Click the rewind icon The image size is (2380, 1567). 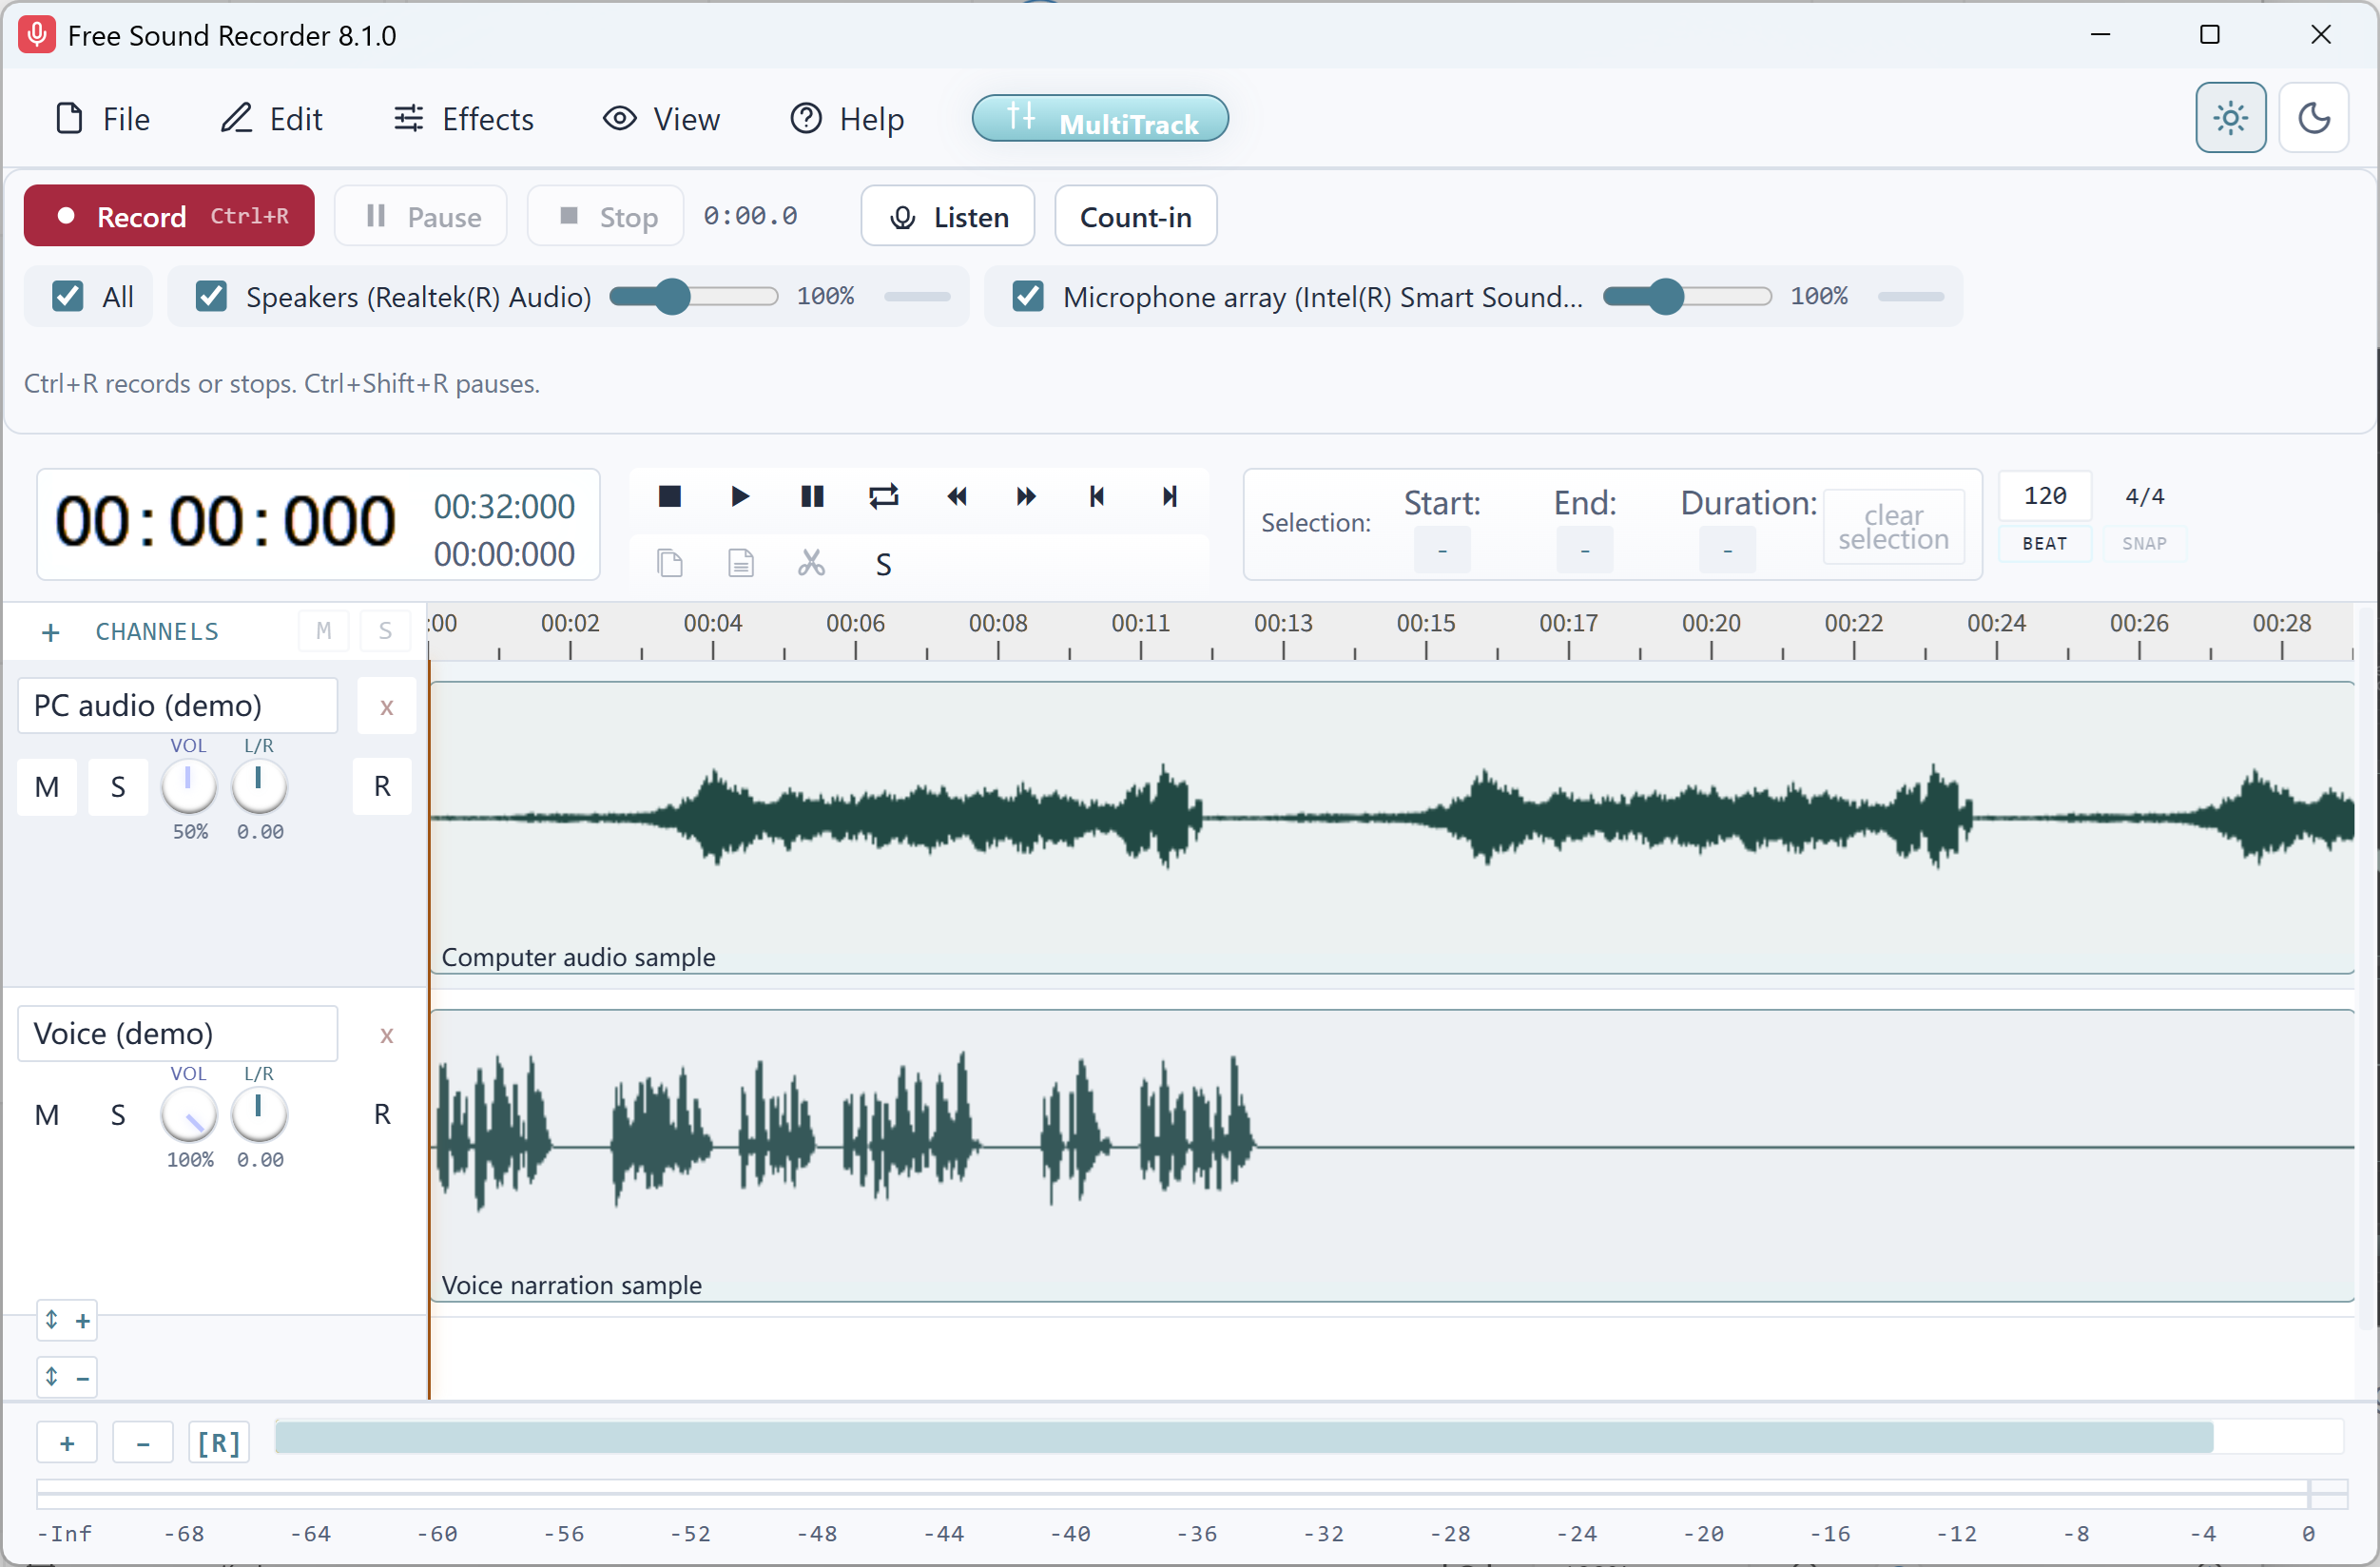pos(956,497)
